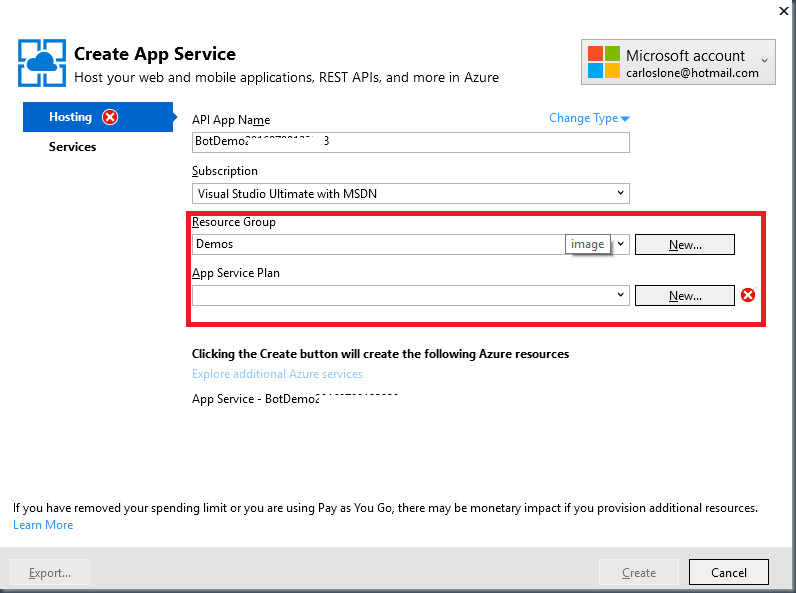The width and height of the screenshot is (796, 593).
Task: Click the error icon beside App Service Plan
Action: (x=748, y=295)
